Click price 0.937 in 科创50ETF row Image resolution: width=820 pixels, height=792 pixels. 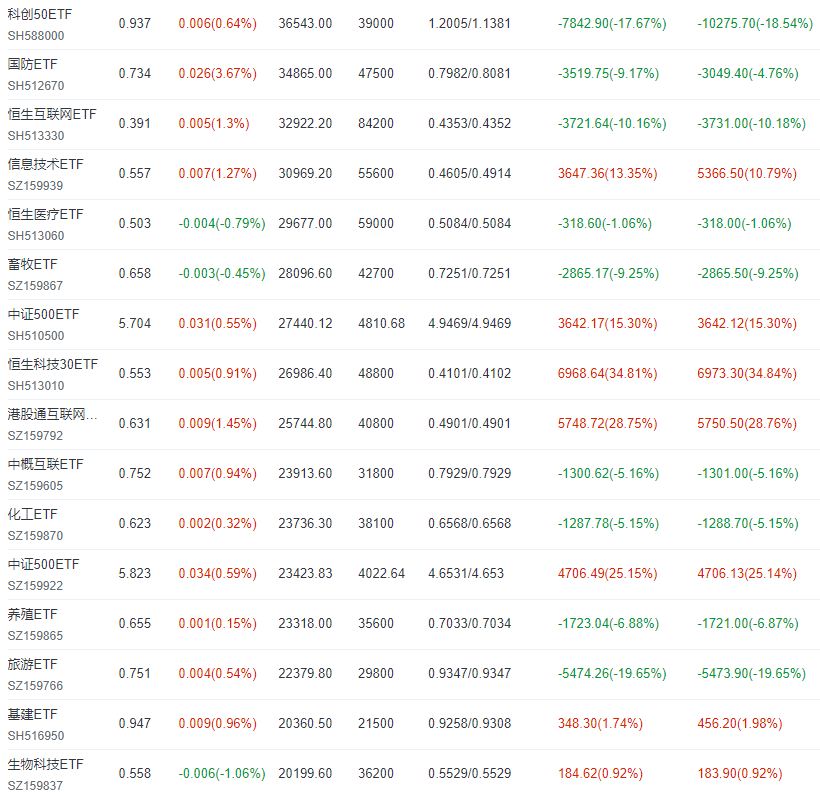tap(135, 24)
